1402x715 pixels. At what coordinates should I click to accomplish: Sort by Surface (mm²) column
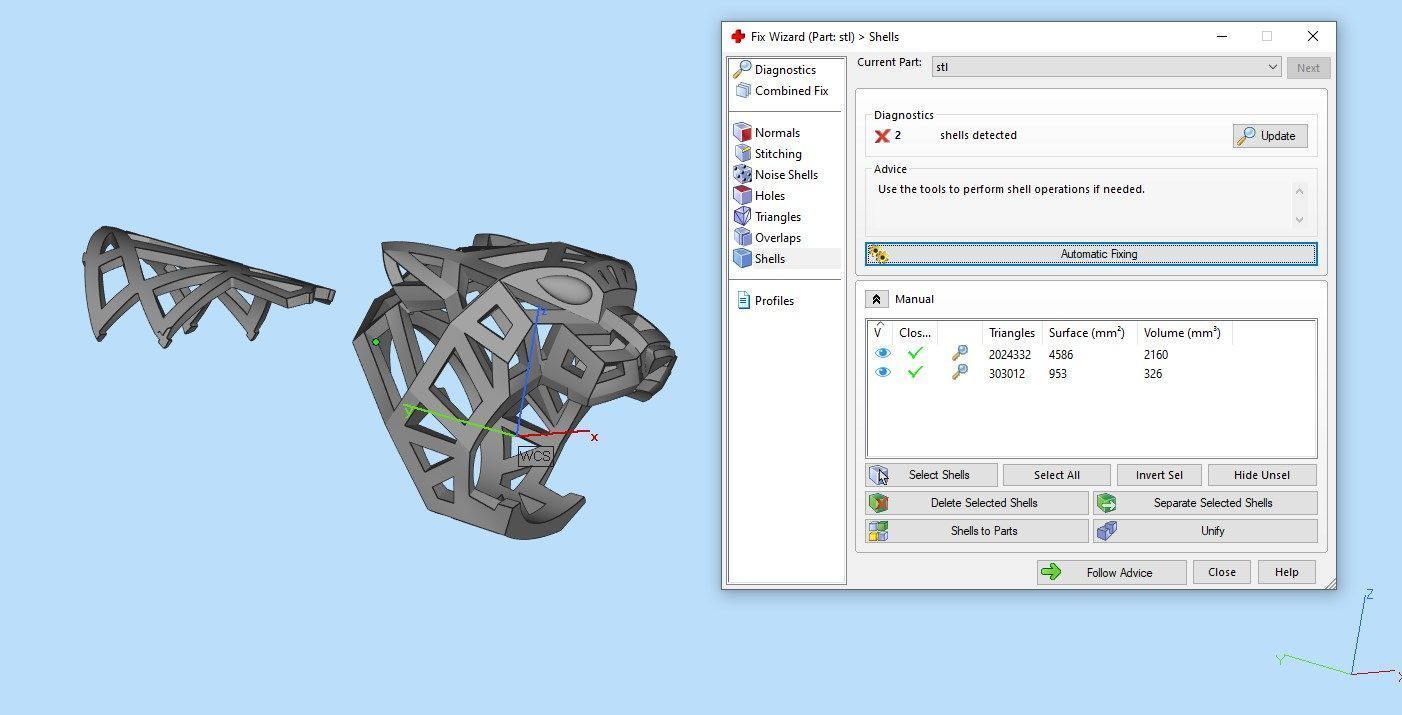(x=1089, y=333)
